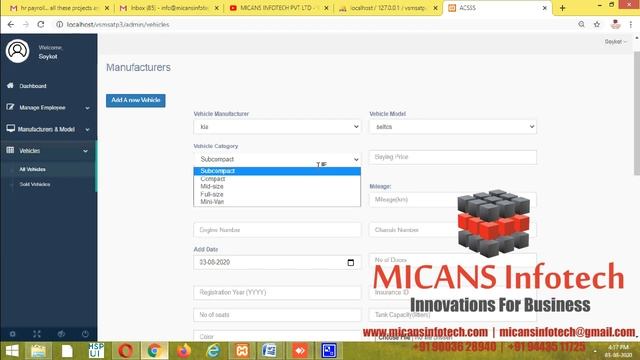The image size is (640, 360).
Task: Open Chrome menu three dots
Action: coord(631,24)
